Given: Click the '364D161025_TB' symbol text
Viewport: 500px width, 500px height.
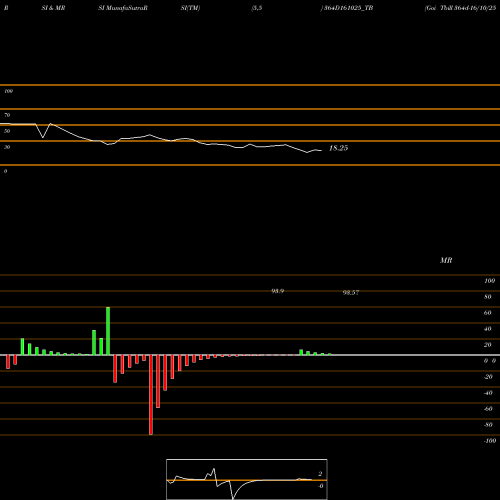Looking at the screenshot, I should (x=348, y=8).
